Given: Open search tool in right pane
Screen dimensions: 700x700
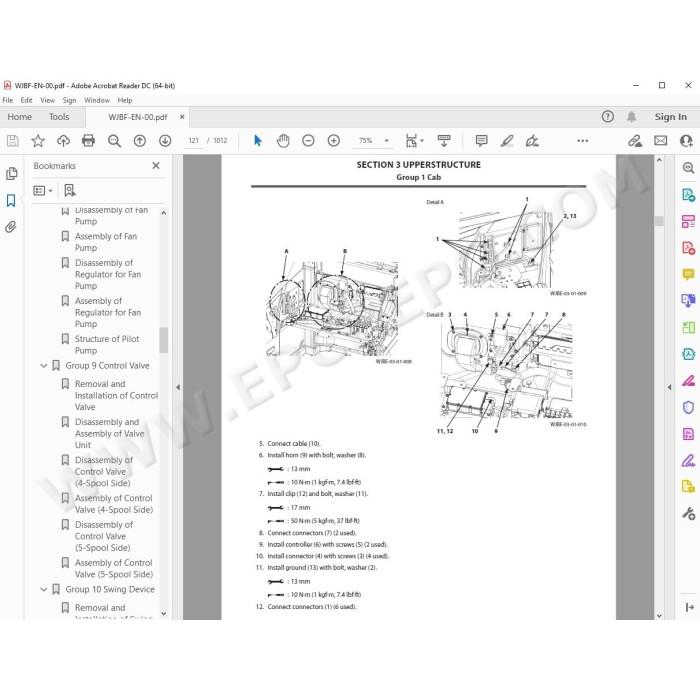Looking at the screenshot, I should 688,168.
